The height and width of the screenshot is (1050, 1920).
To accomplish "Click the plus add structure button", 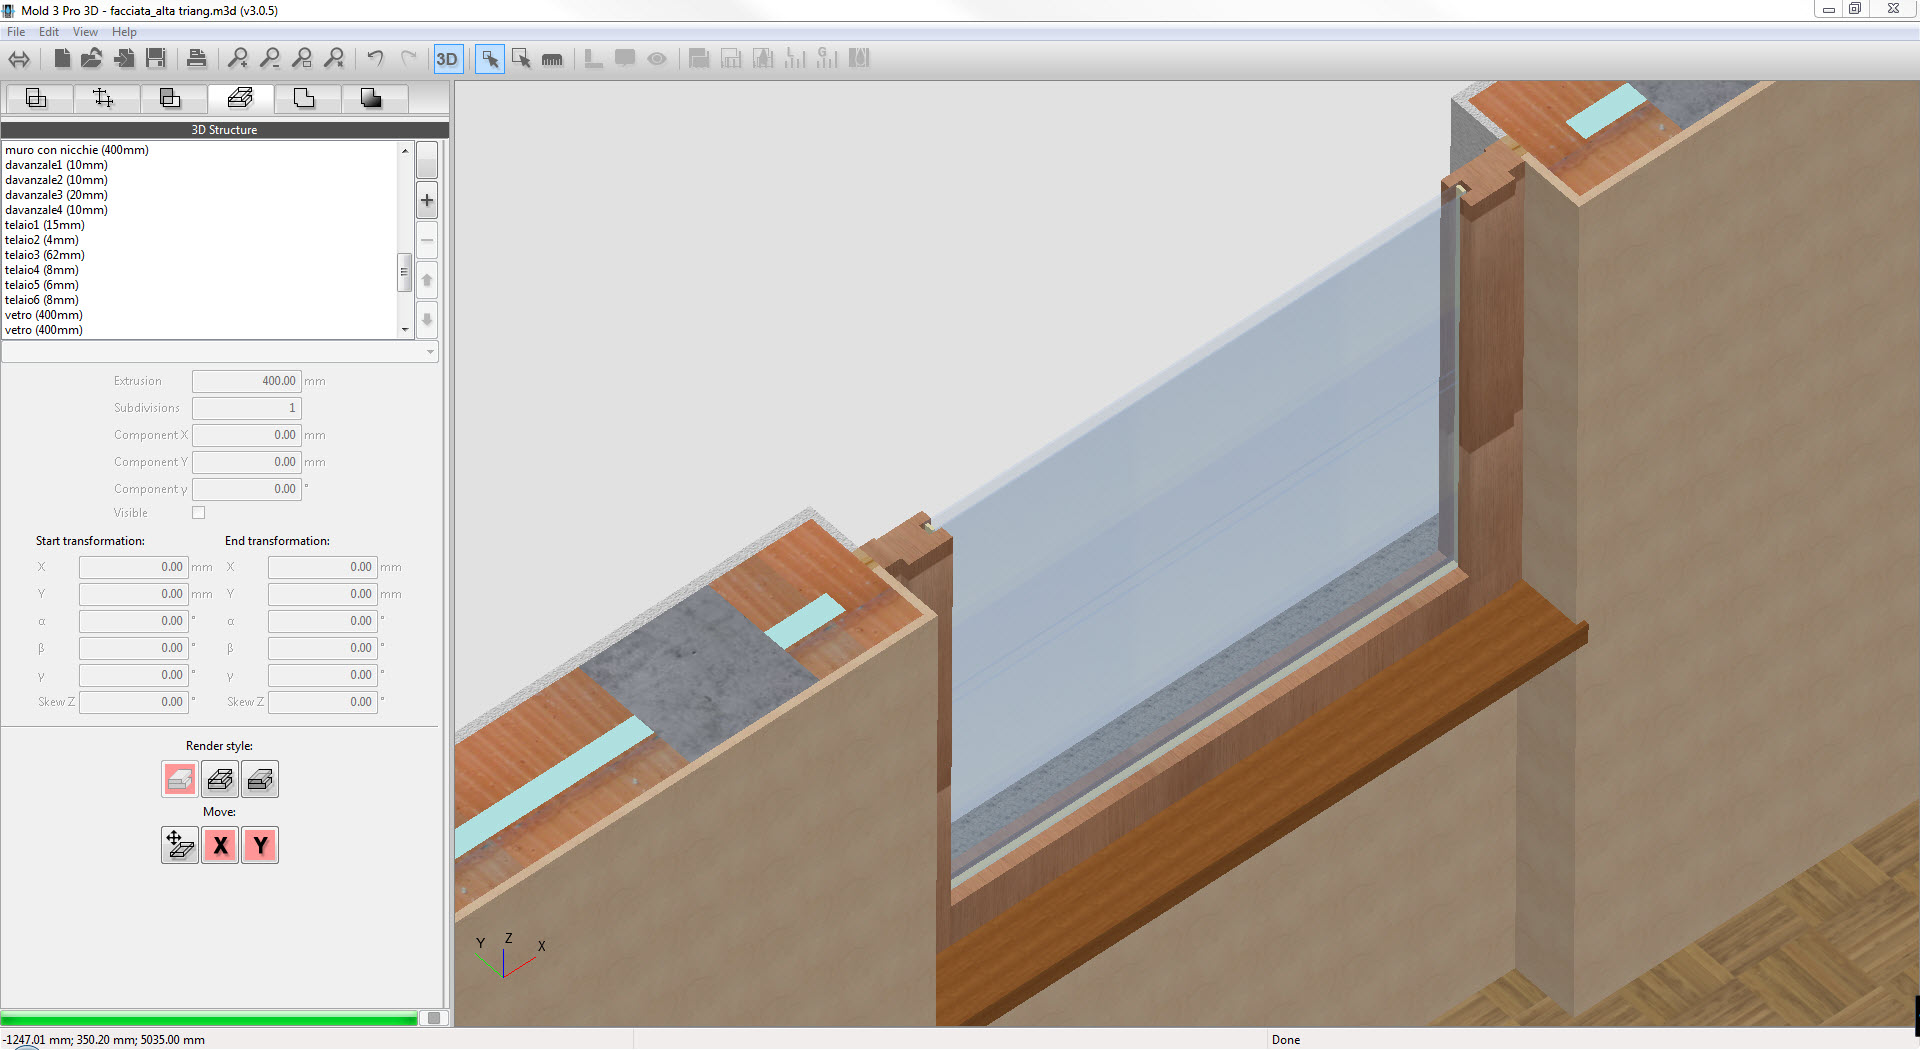I will click(427, 200).
